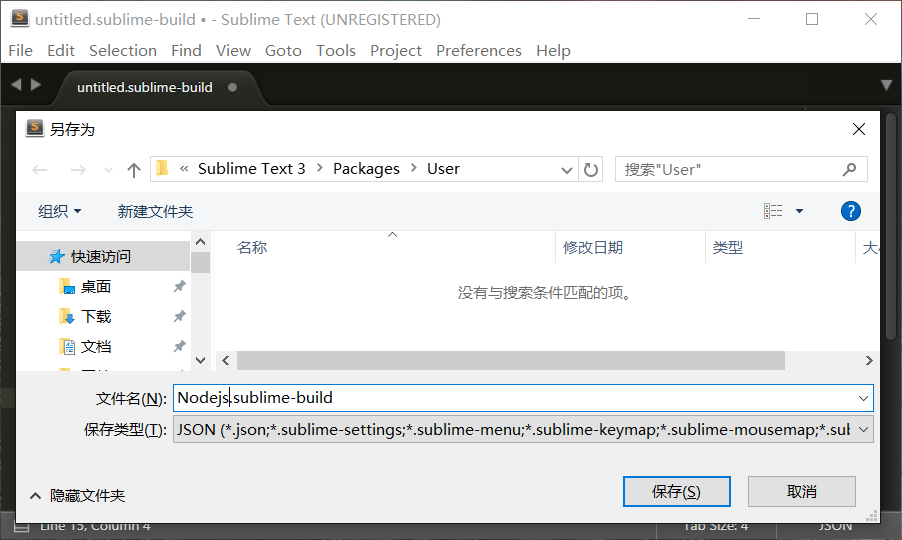The width and height of the screenshot is (902, 540).
Task: Click the Sublime Text title bar icon
Action: click(20, 18)
